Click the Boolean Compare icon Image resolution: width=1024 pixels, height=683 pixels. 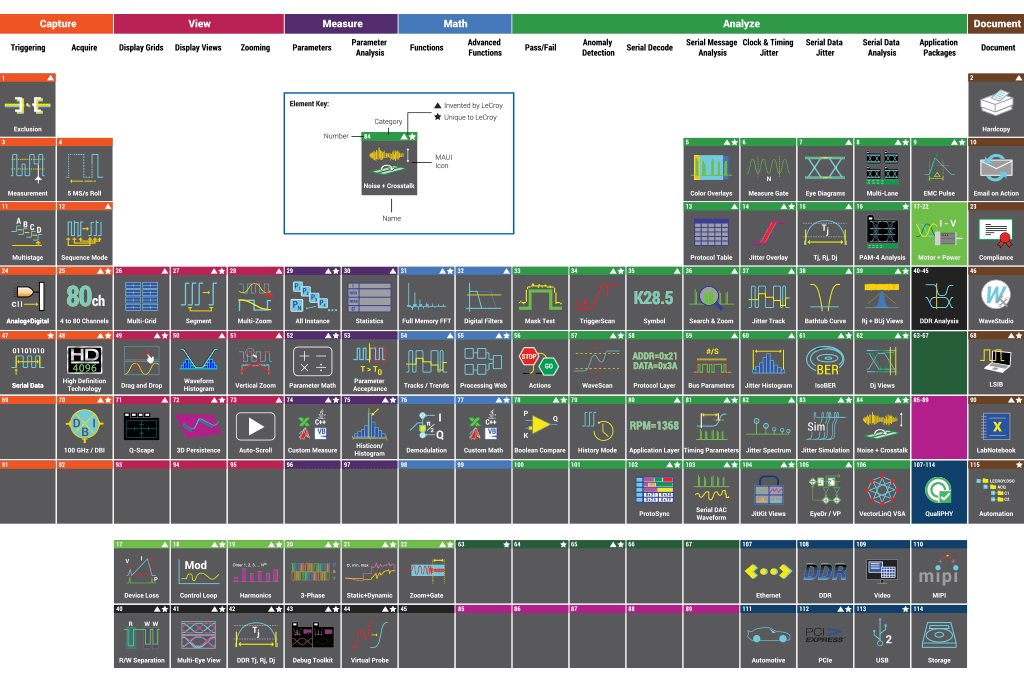click(x=539, y=428)
